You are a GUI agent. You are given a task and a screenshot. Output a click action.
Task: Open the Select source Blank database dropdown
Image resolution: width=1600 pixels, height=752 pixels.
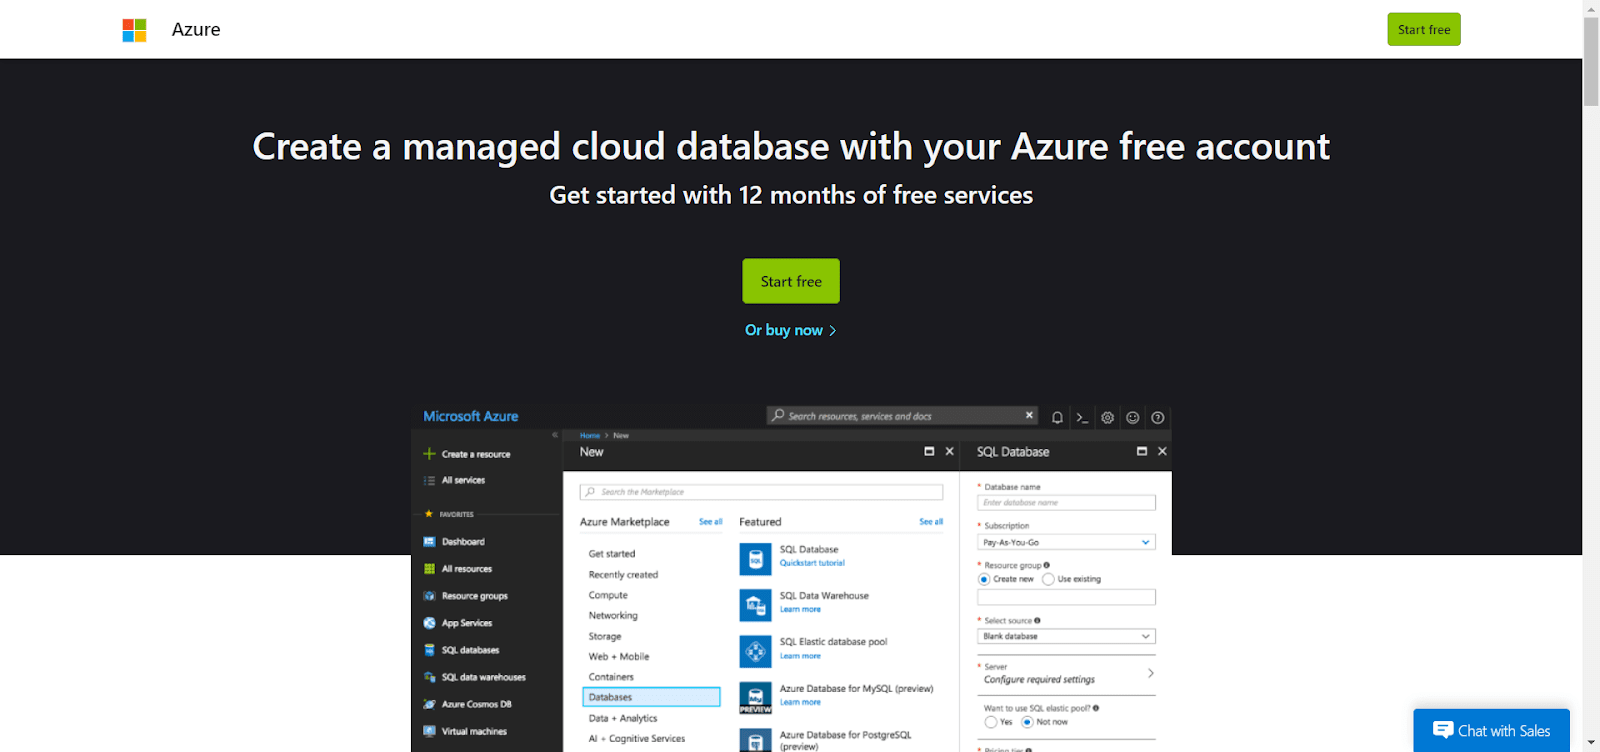[1066, 636]
